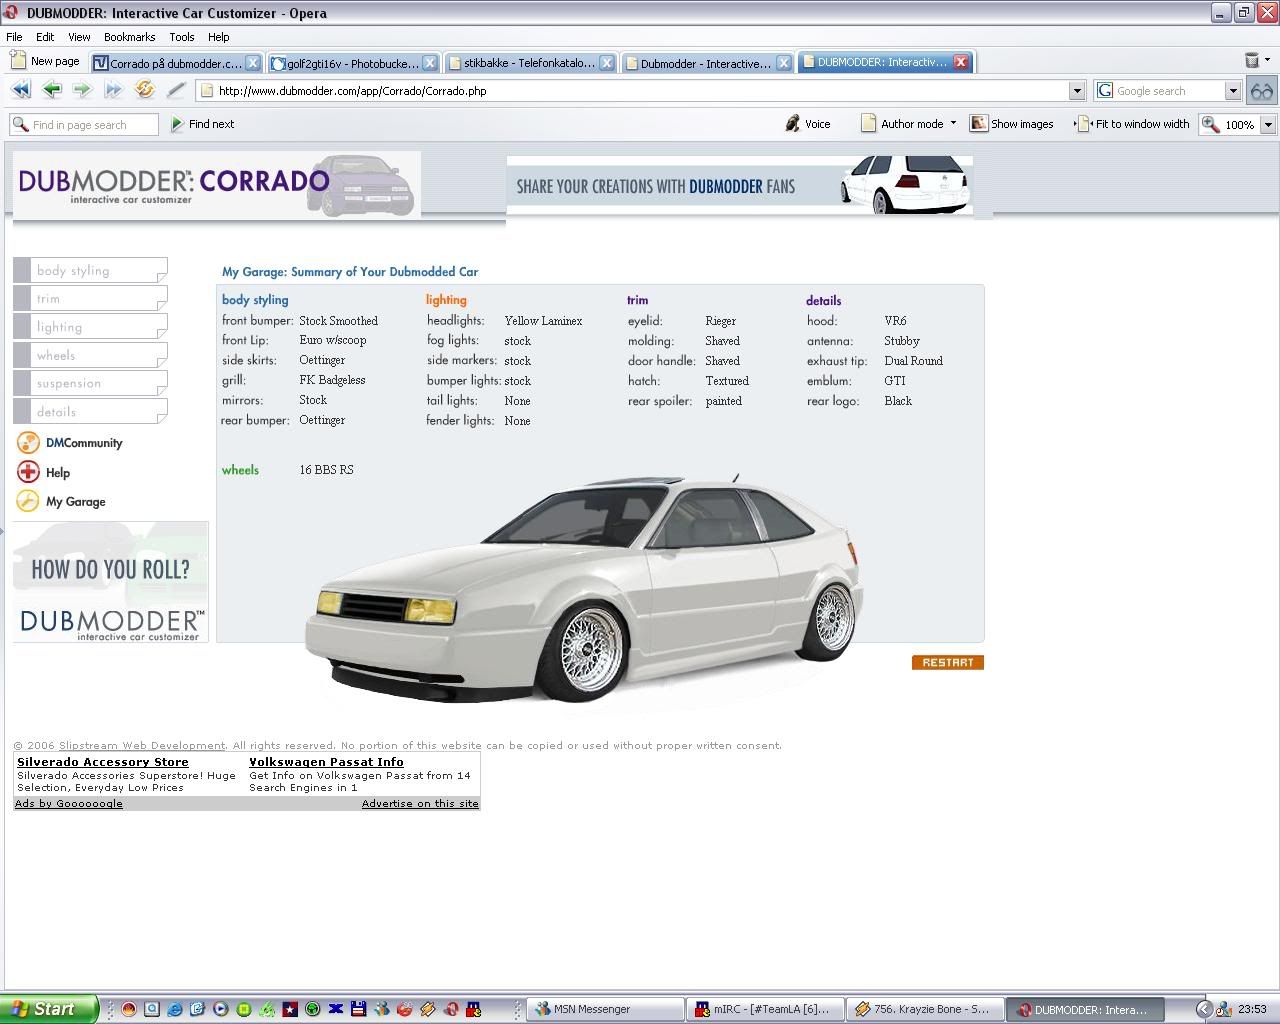The width and height of the screenshot is (1280, 1024).
Task: Open the red Help icon in sidebar
Action: coord(28,472)
